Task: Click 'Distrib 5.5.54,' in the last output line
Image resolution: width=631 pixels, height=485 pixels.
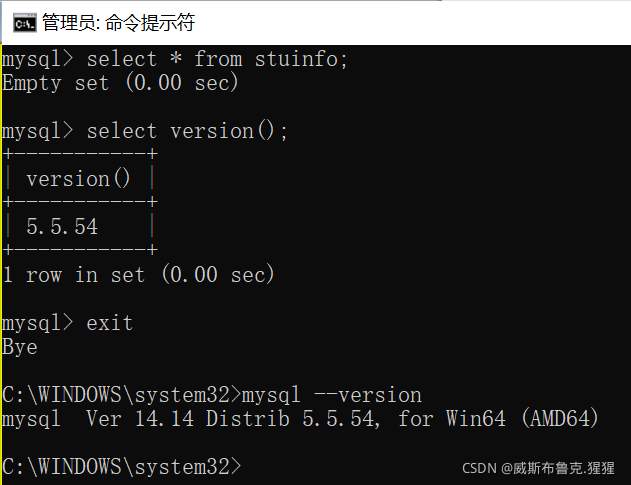Action: 293,419
